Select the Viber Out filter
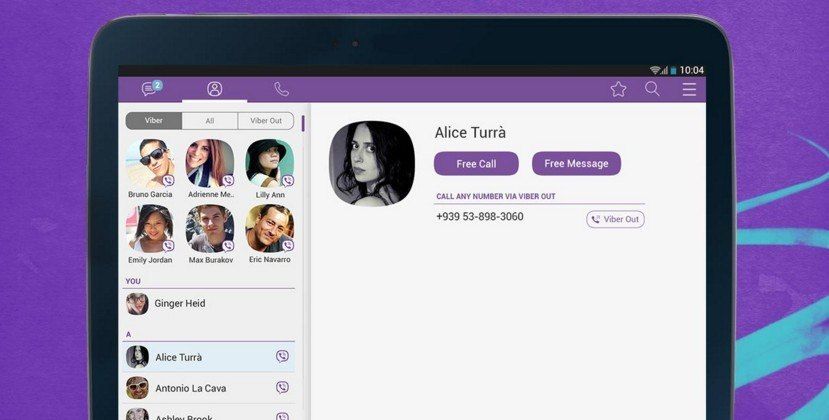 pos(266,121)
